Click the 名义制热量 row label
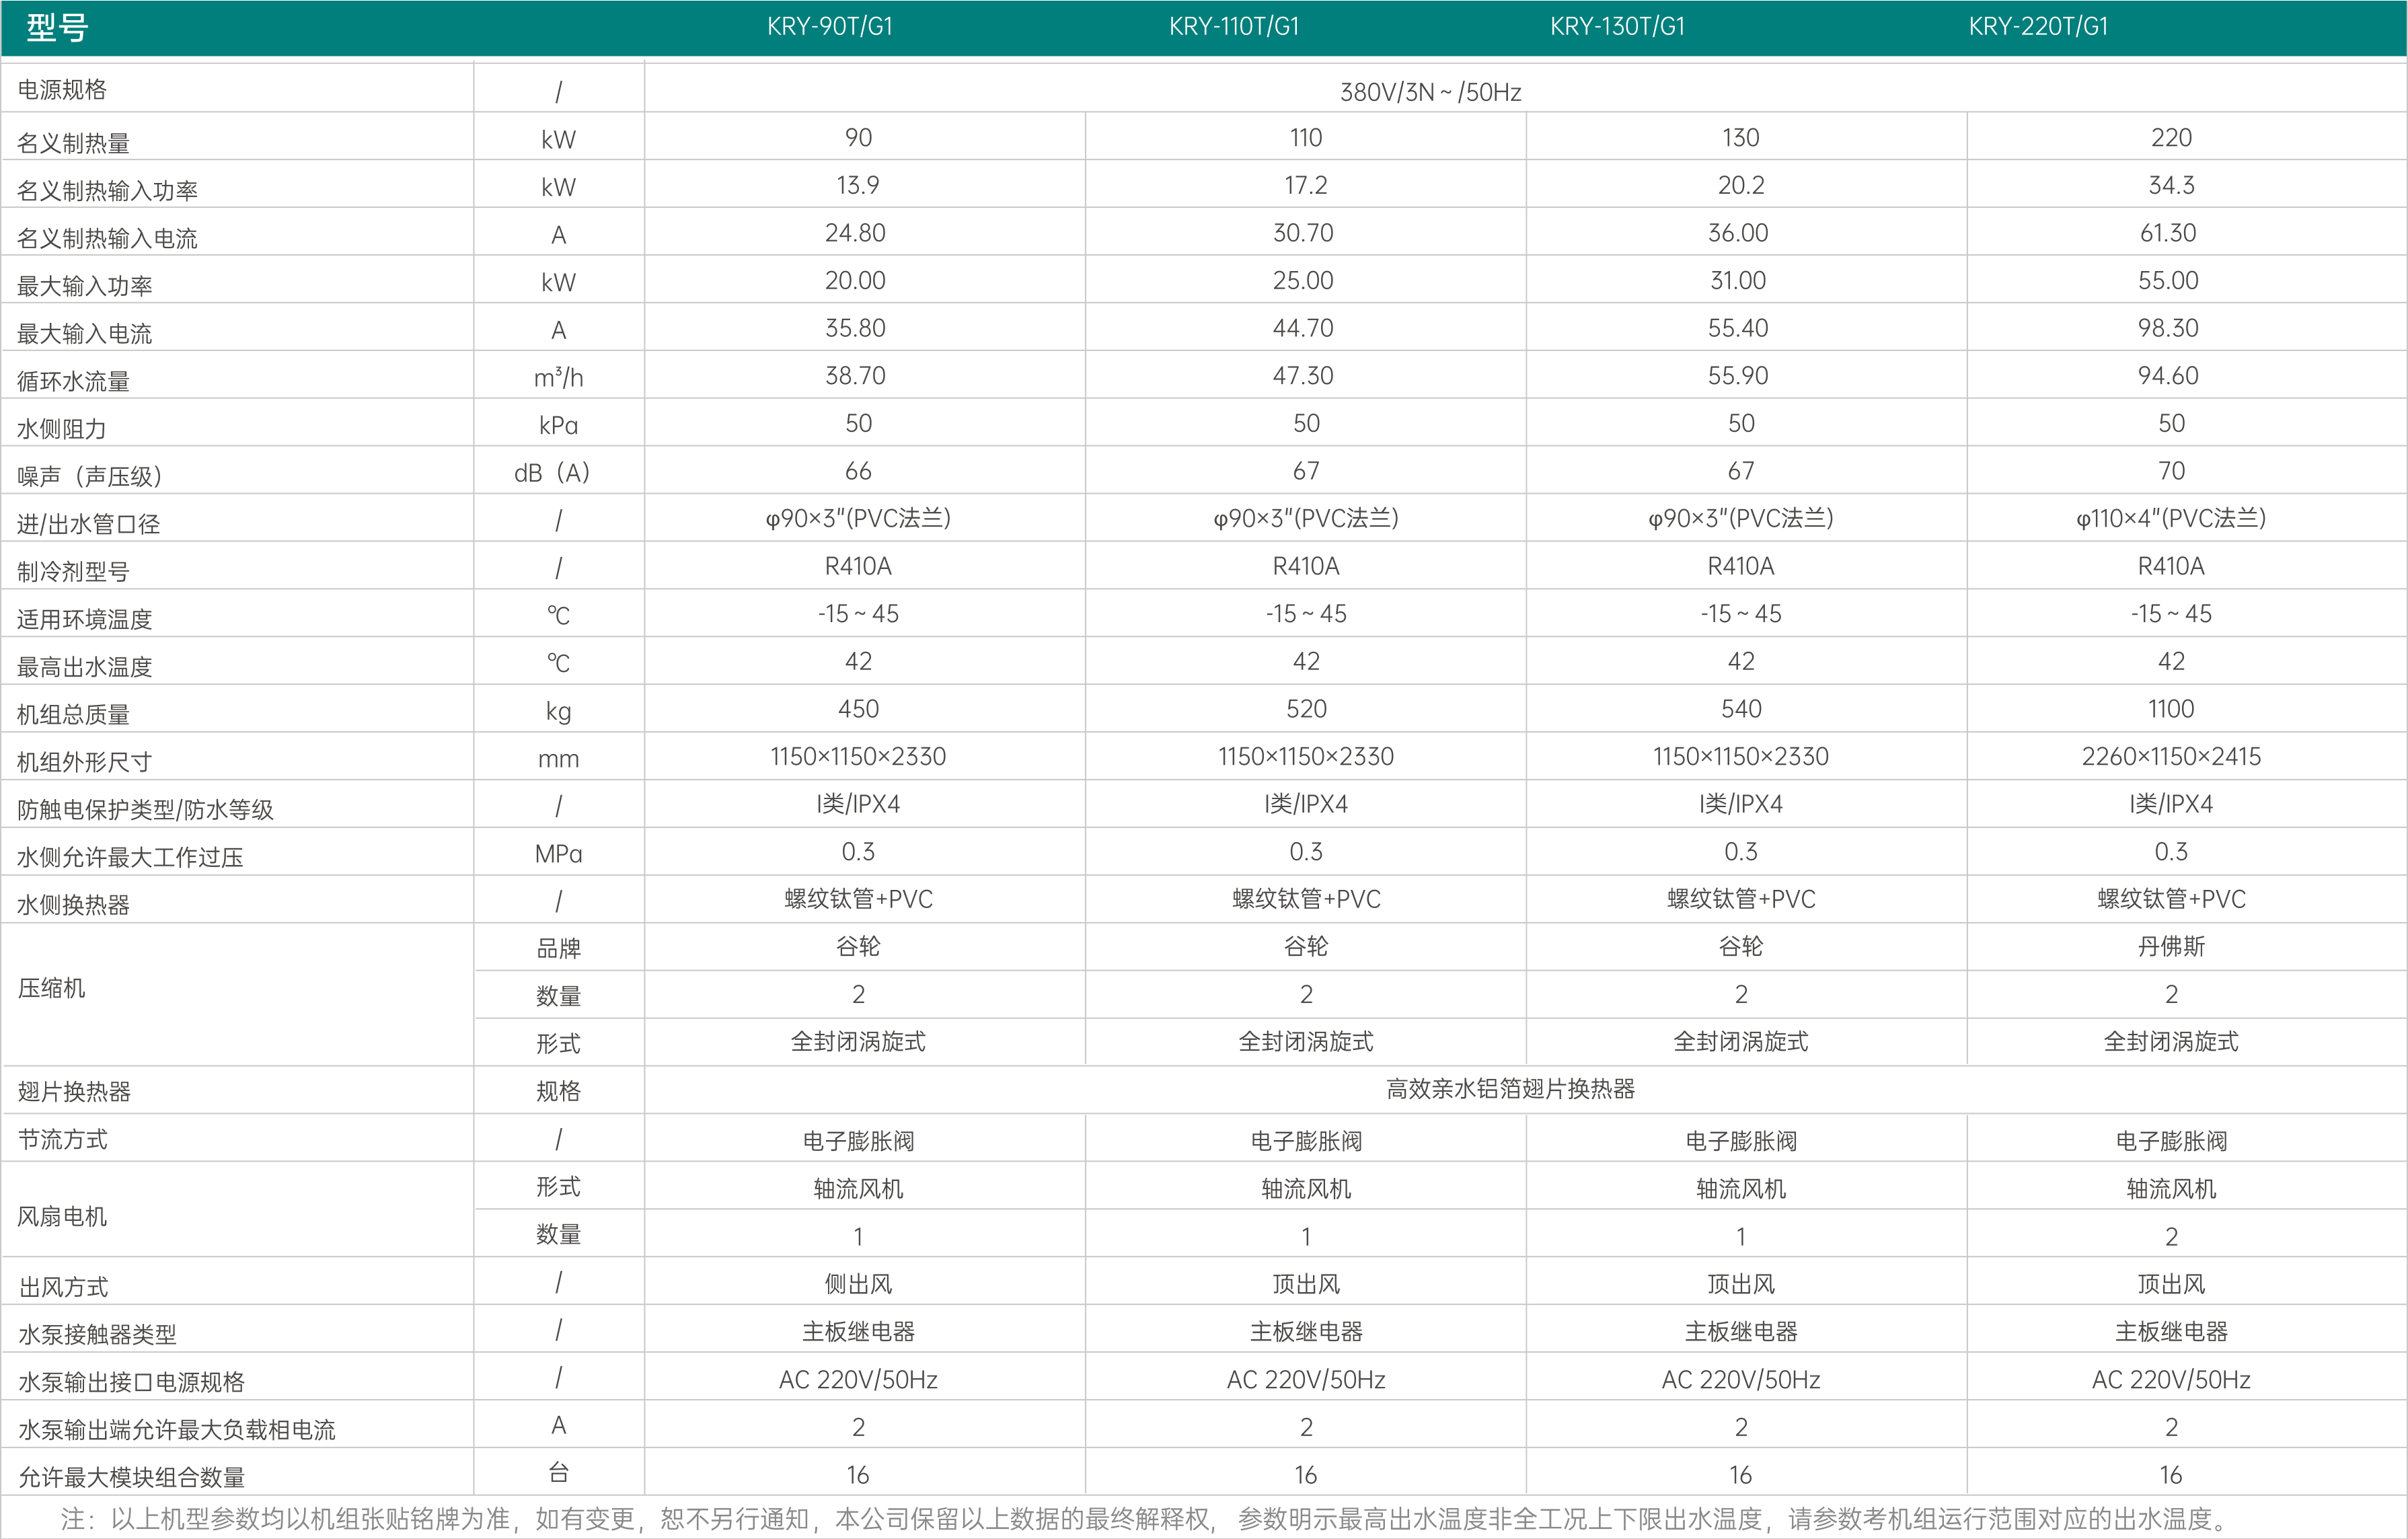 tap(73, 143)
